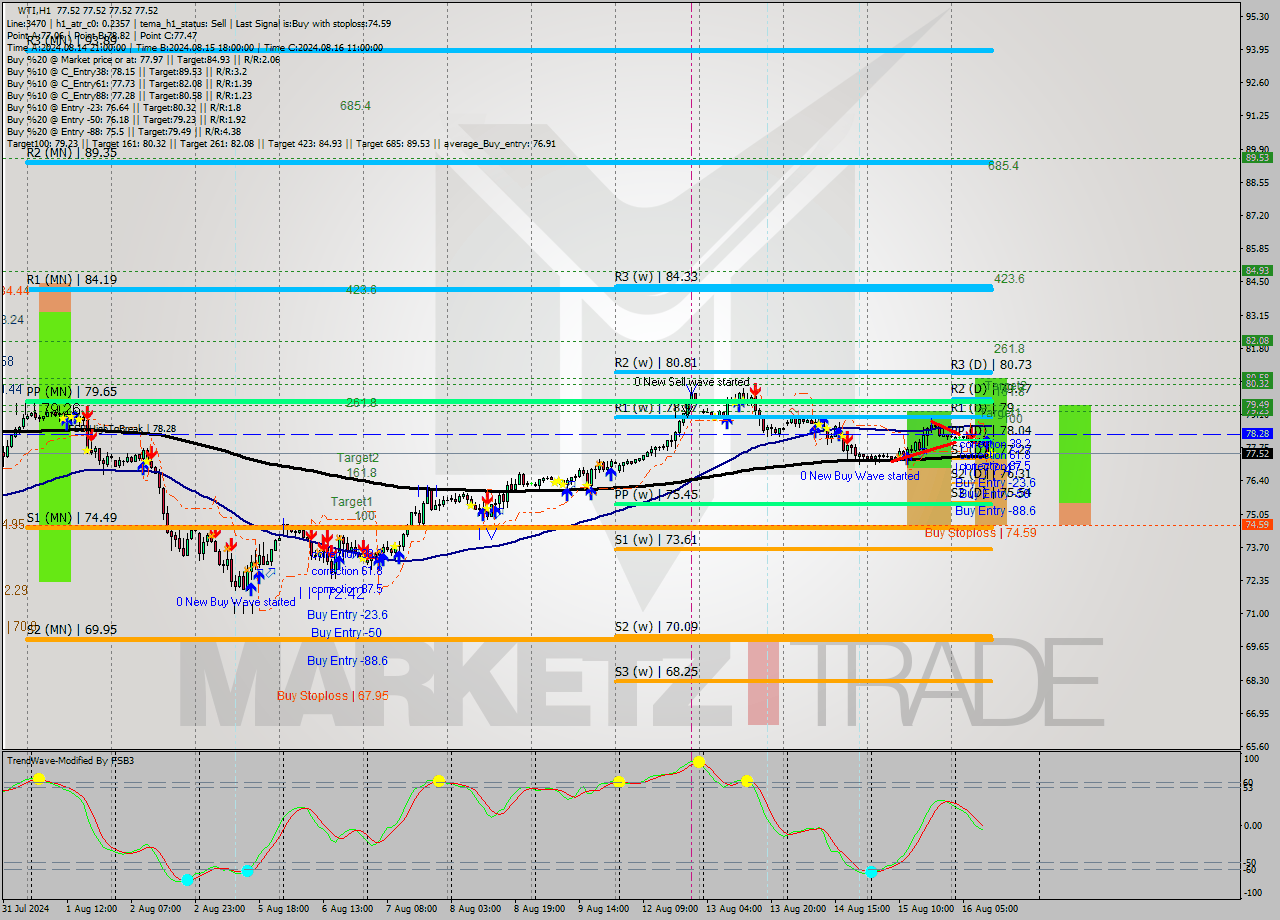Click the 'R2 (w) | 80.81' weekly label
This screenshot has width=1280, height=920.
656,363
